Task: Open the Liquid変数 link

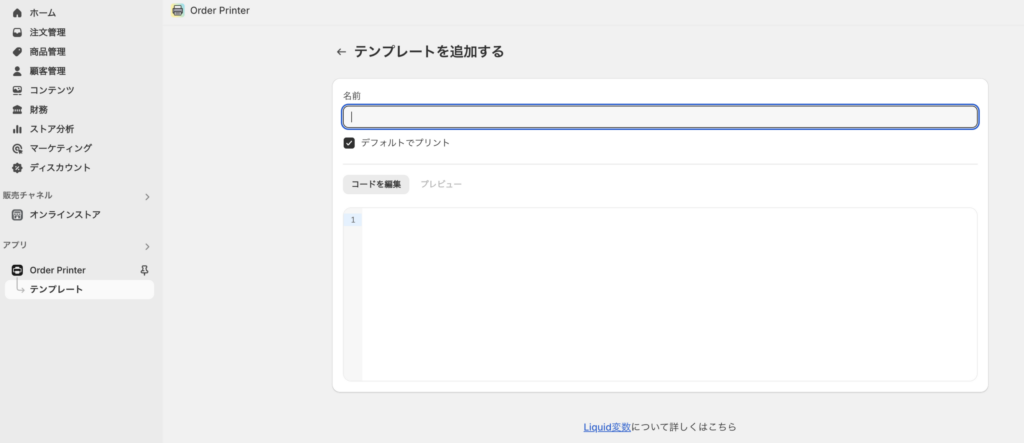Action: coord(607,427)
